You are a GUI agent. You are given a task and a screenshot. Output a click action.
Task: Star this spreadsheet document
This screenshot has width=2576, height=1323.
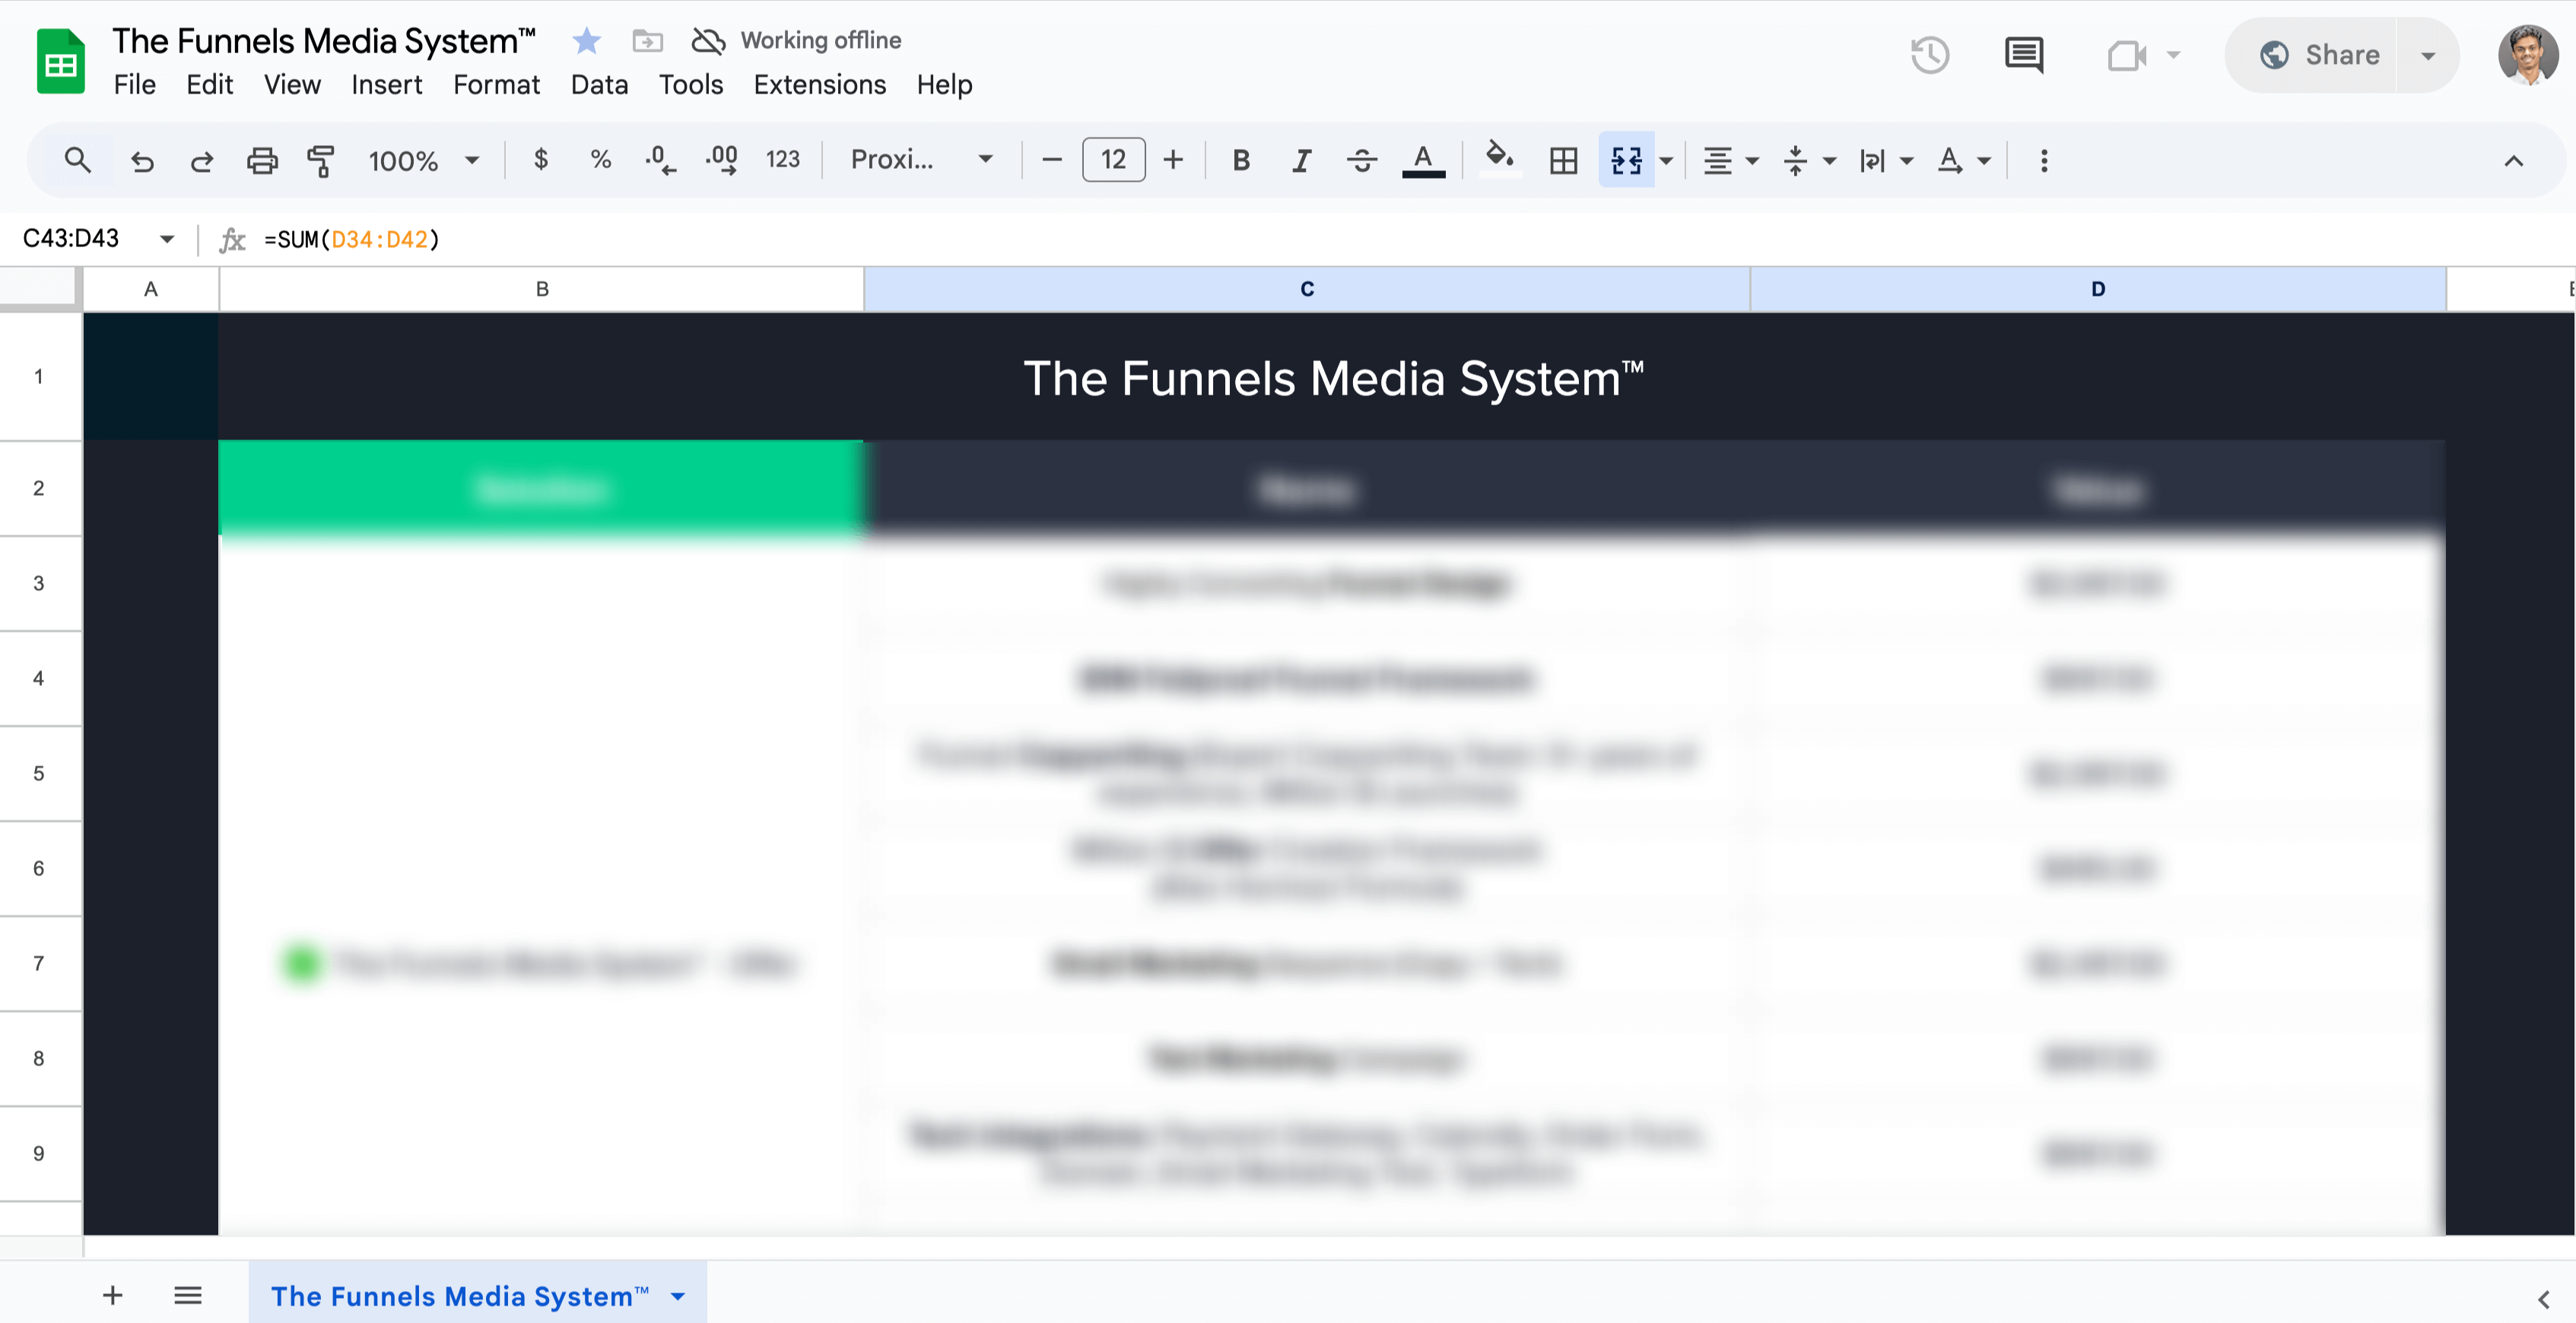587,41
